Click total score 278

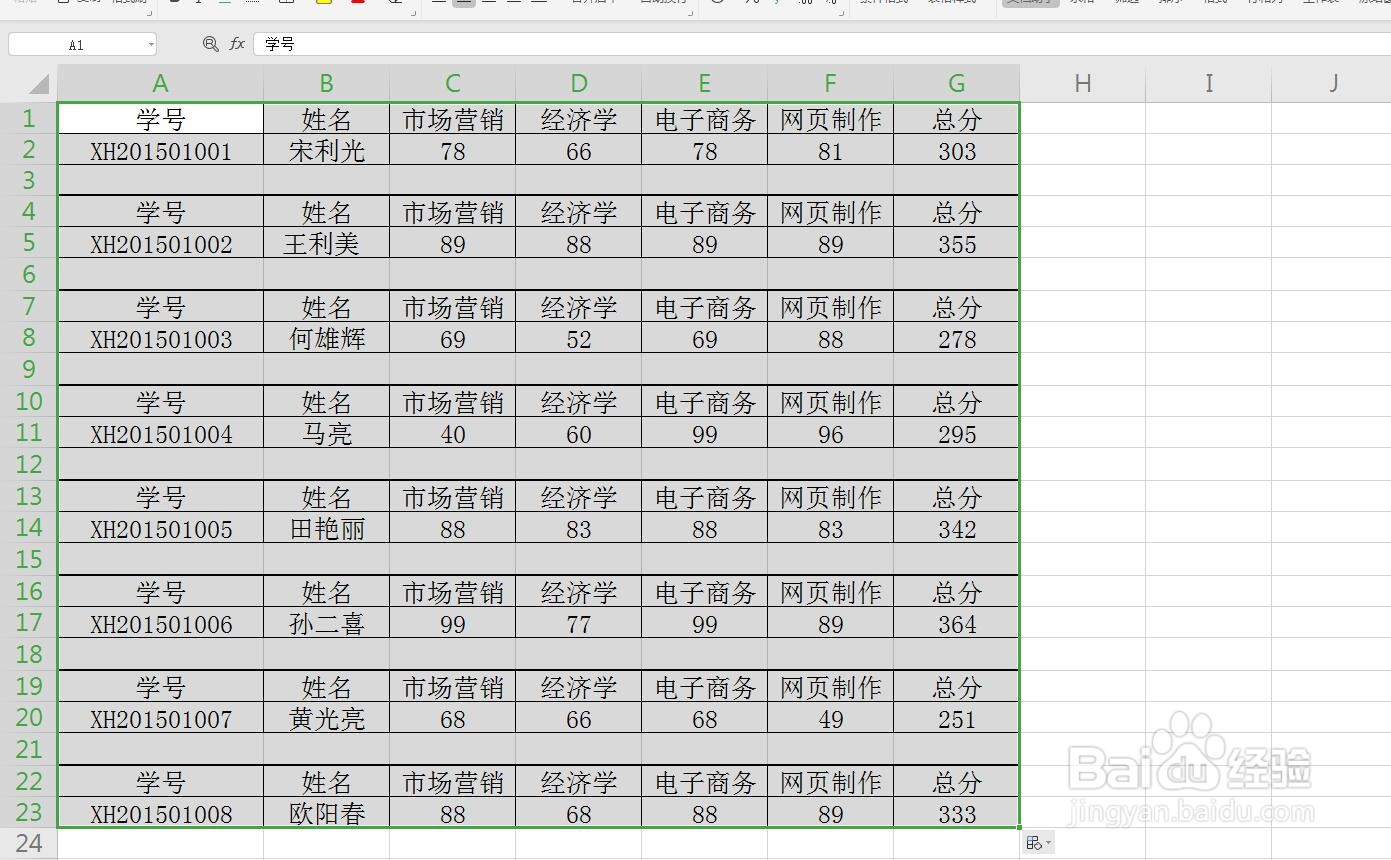tap(957, 339)
